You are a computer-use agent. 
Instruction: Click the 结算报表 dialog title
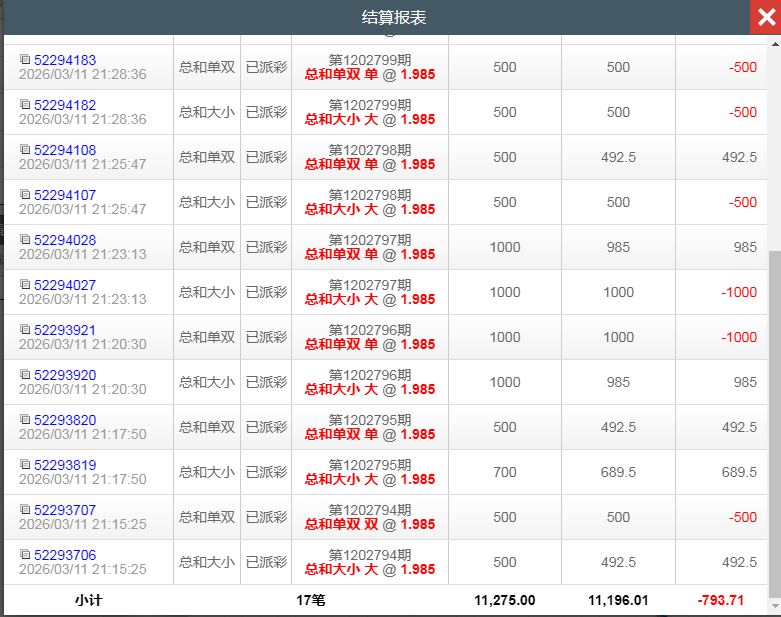393,17
